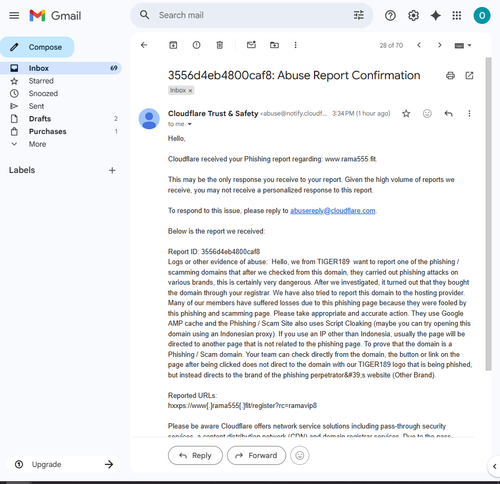Archive this email using the archive icon
The image size is (500, 484).
tap(173, 45)
